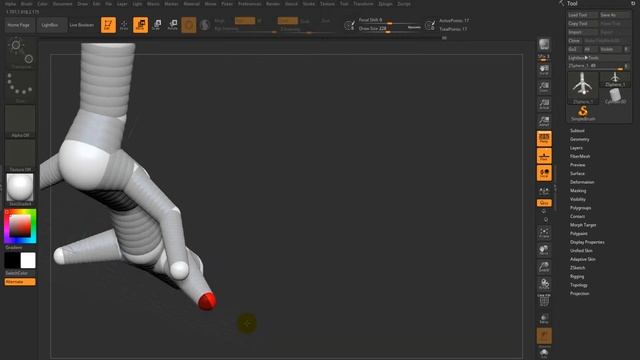Select the Rotate mode icon
This screenshot has width=640, height=360.
pyautogui.click(x=173, y=25)
